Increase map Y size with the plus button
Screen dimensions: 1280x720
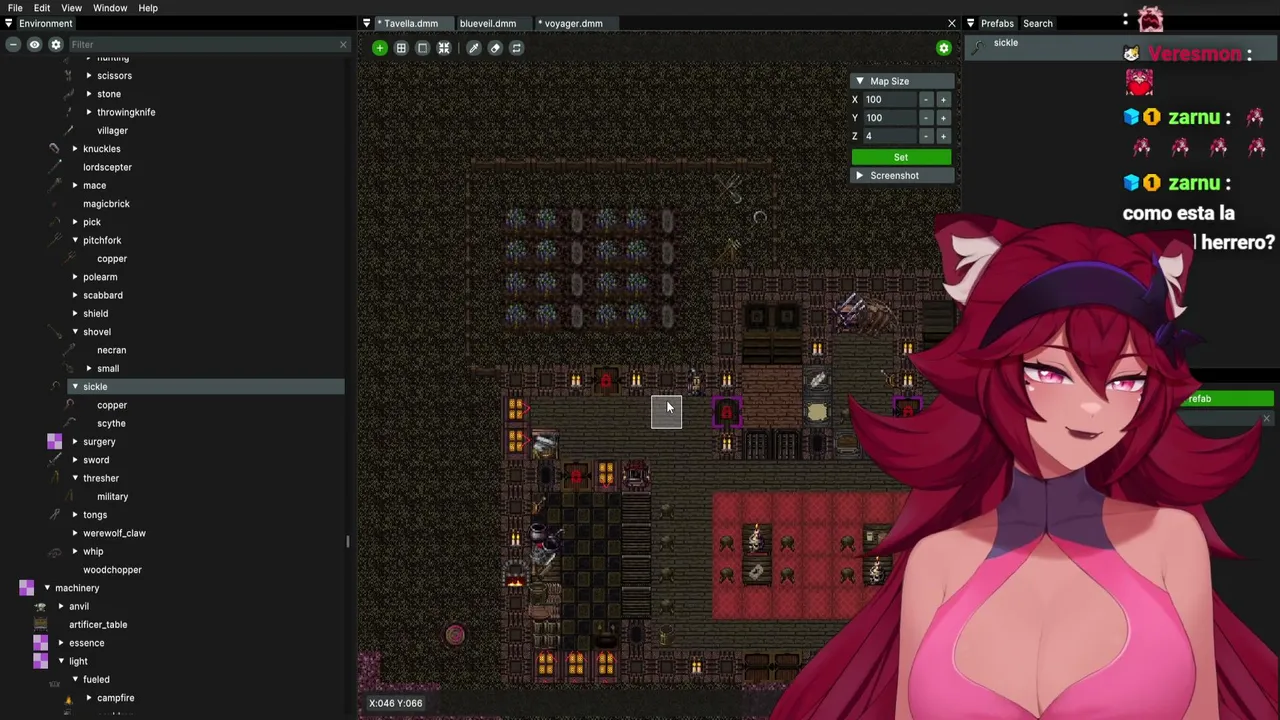[943, 118]
